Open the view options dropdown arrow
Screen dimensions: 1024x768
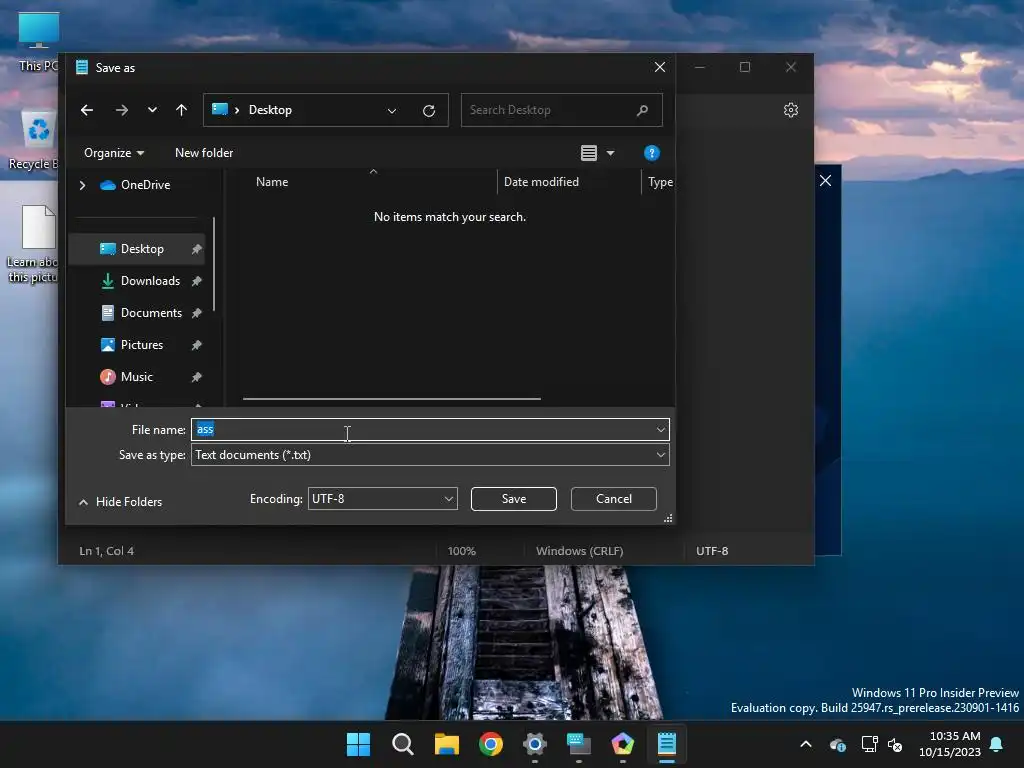(x=611, y=153)
